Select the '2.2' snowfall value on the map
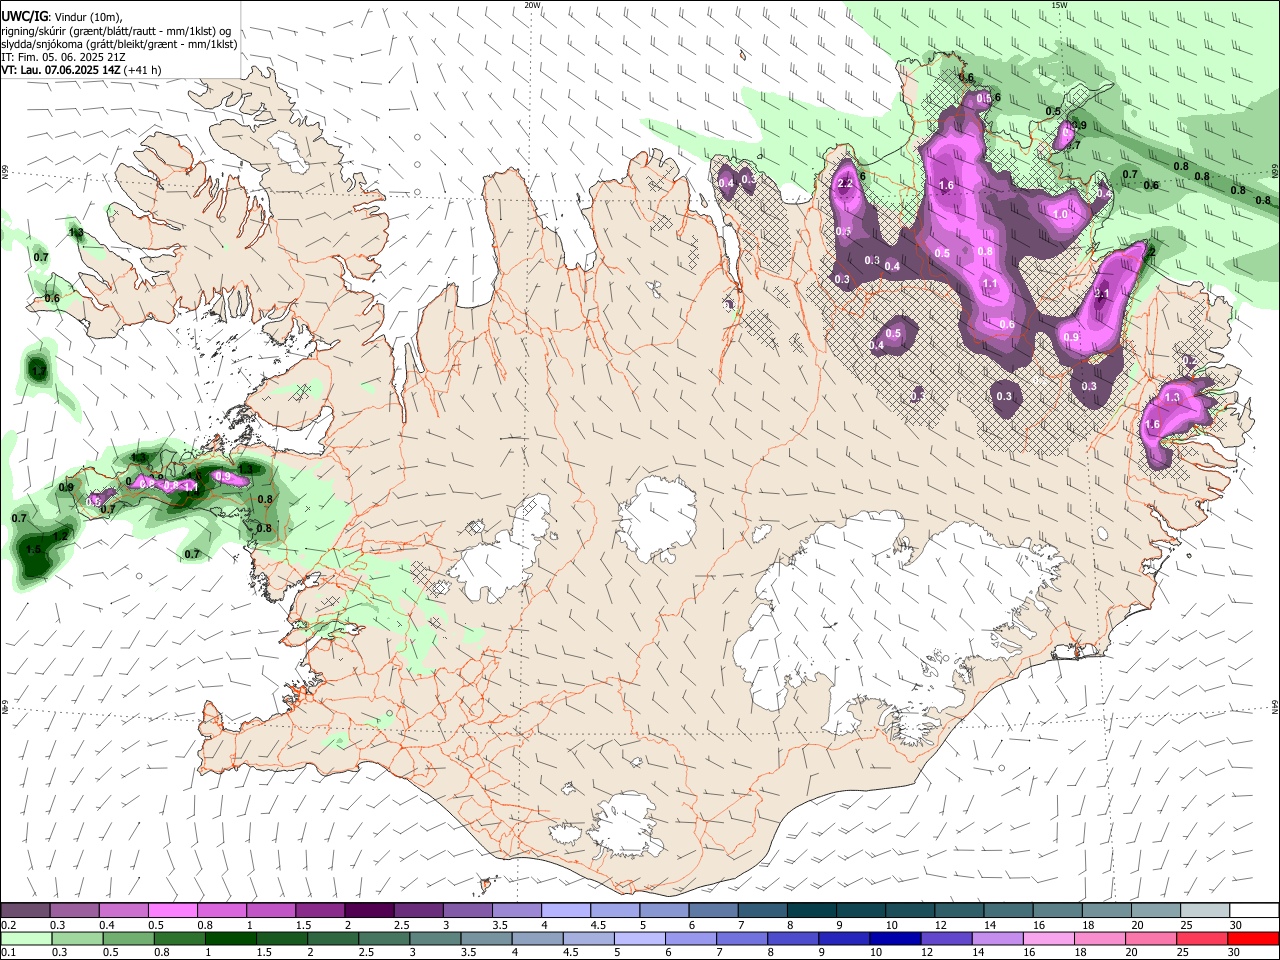This screenshot has width=1280, height=960. pyautogui.click(x=845, y=183)
